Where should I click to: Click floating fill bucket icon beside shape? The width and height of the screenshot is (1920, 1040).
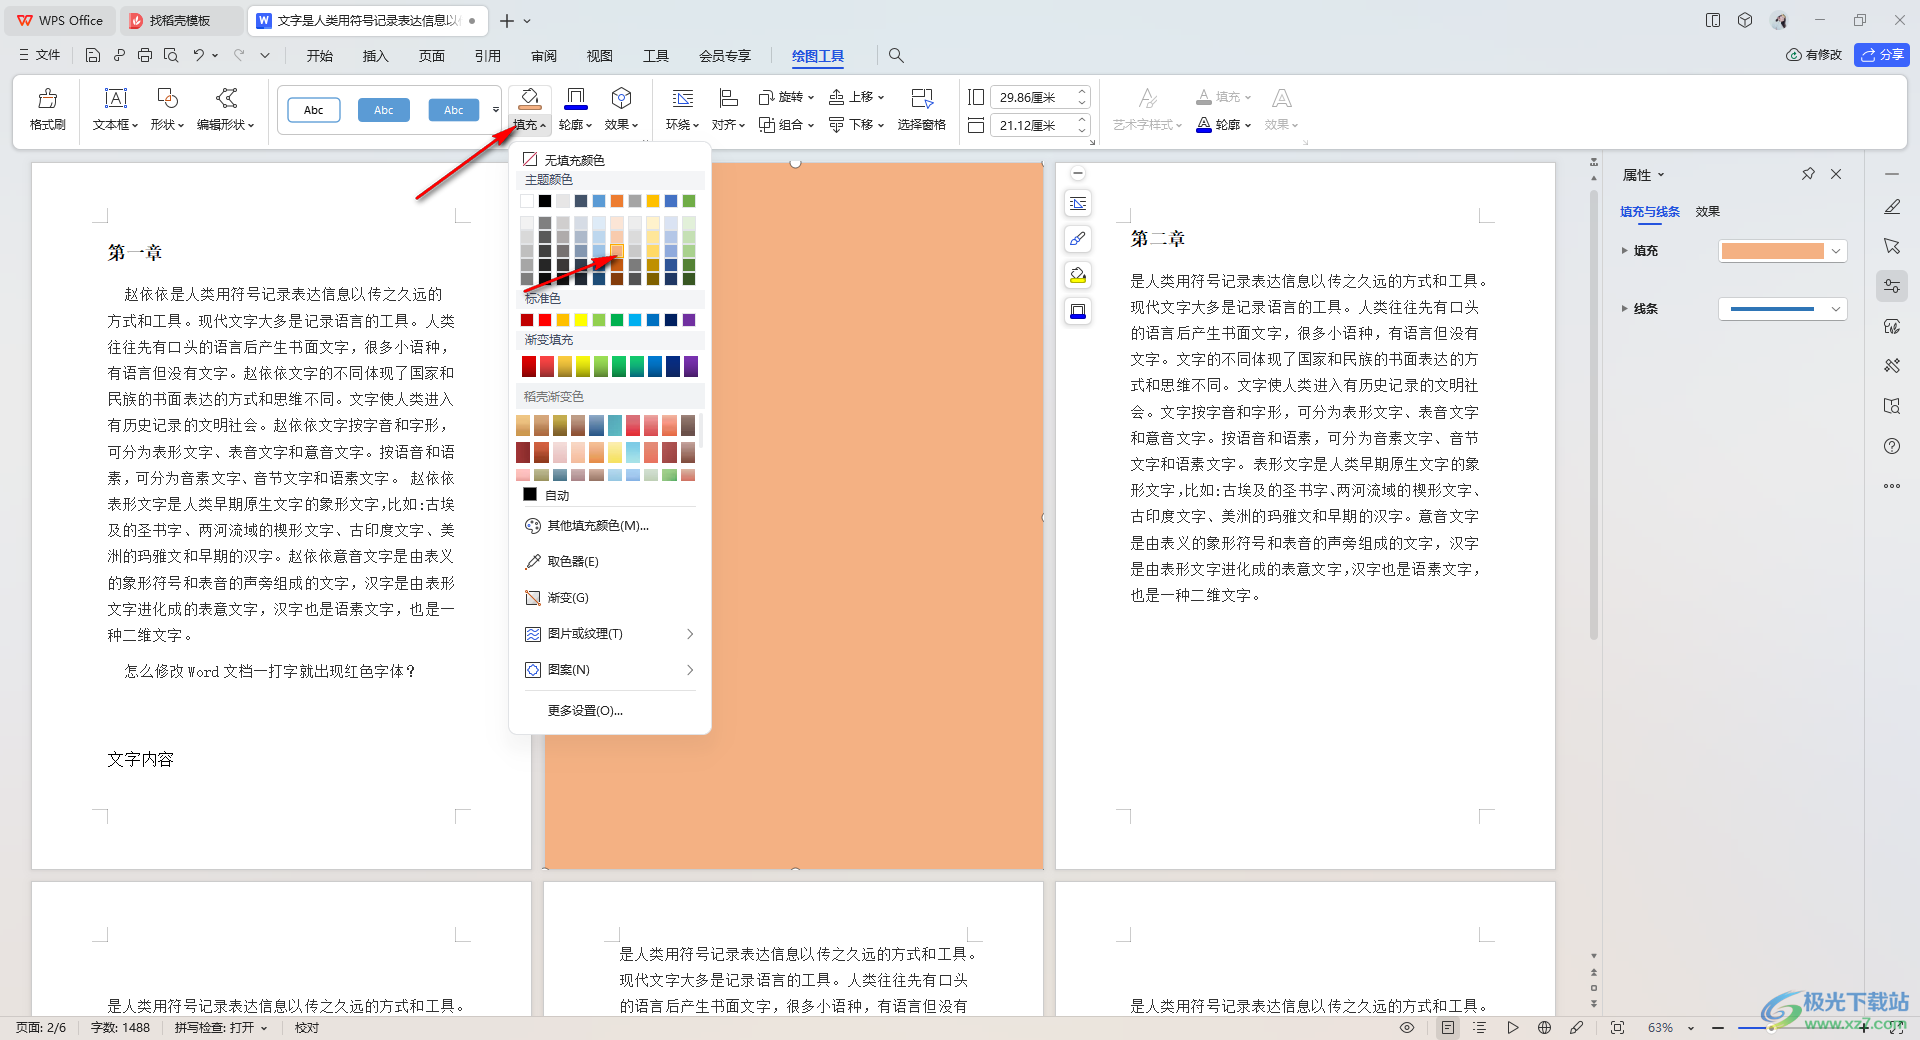tap(1078, 275)
